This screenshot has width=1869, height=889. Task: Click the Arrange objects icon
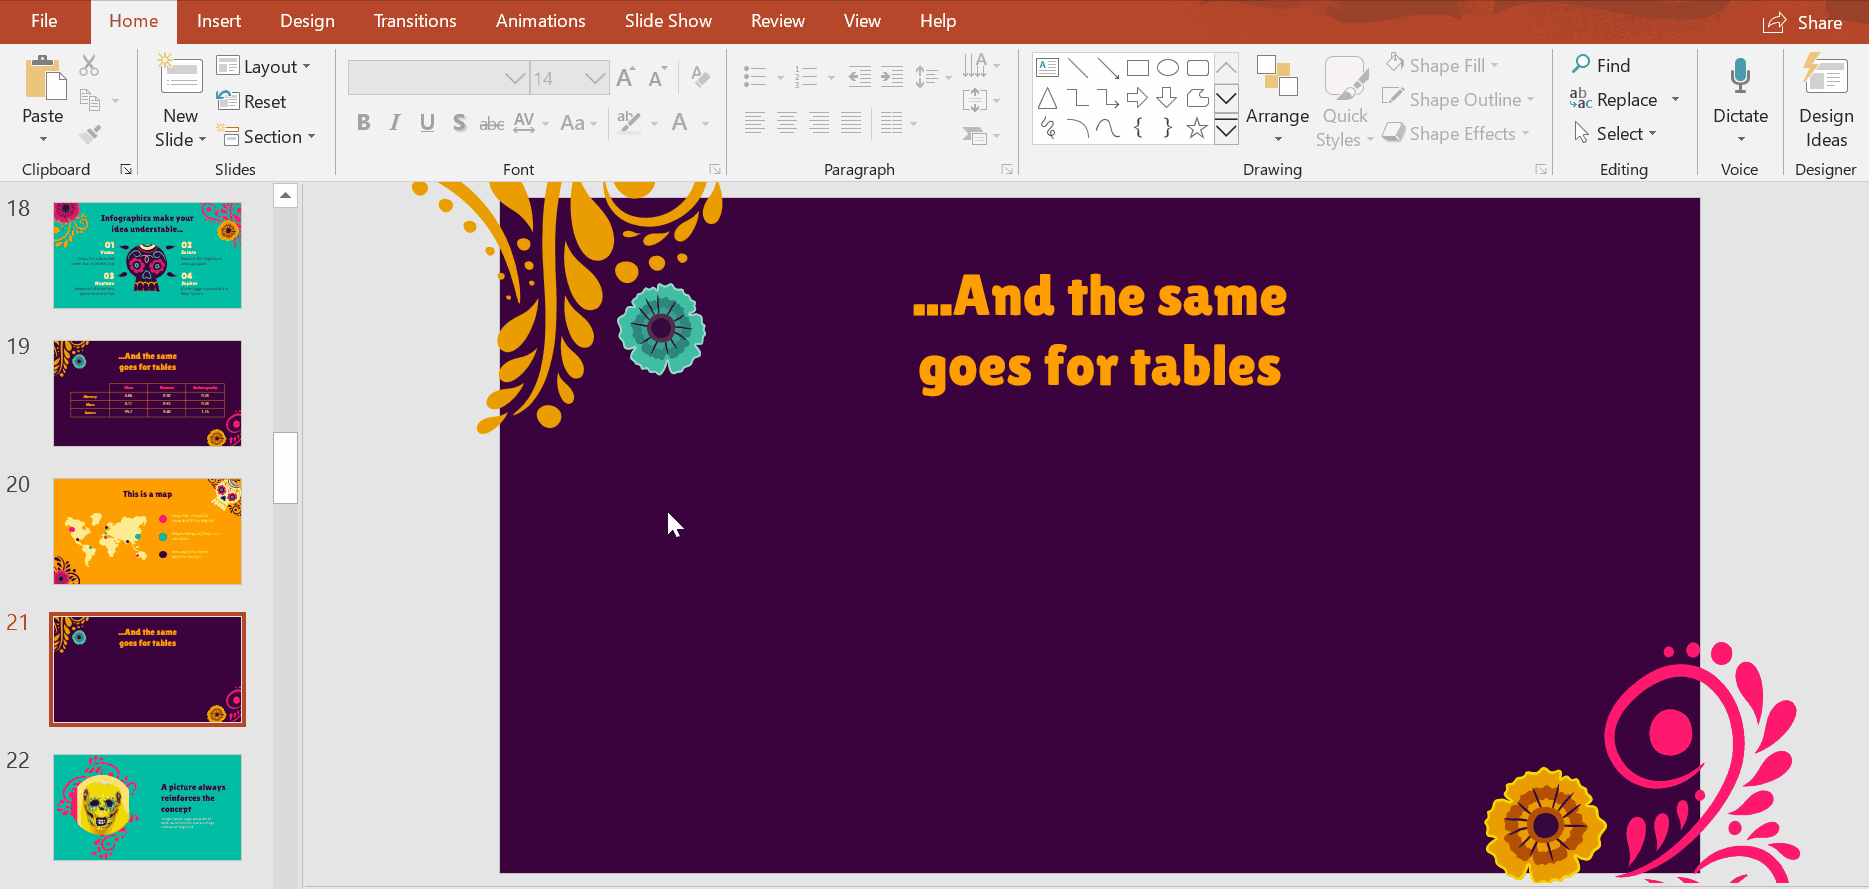coord(1277,80)
